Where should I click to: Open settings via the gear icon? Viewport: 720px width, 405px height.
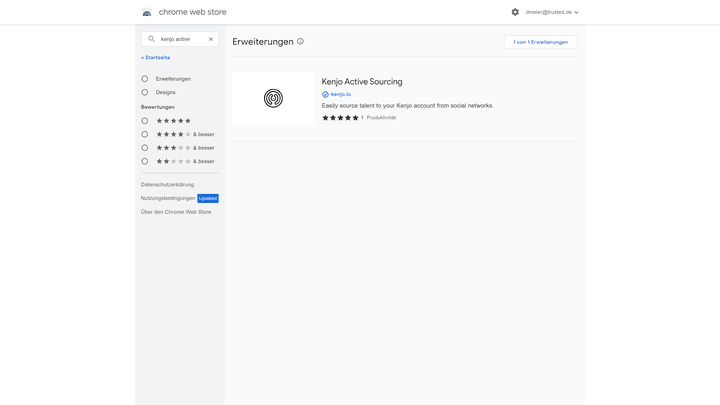pyautogui.click(x=515, y=12)
